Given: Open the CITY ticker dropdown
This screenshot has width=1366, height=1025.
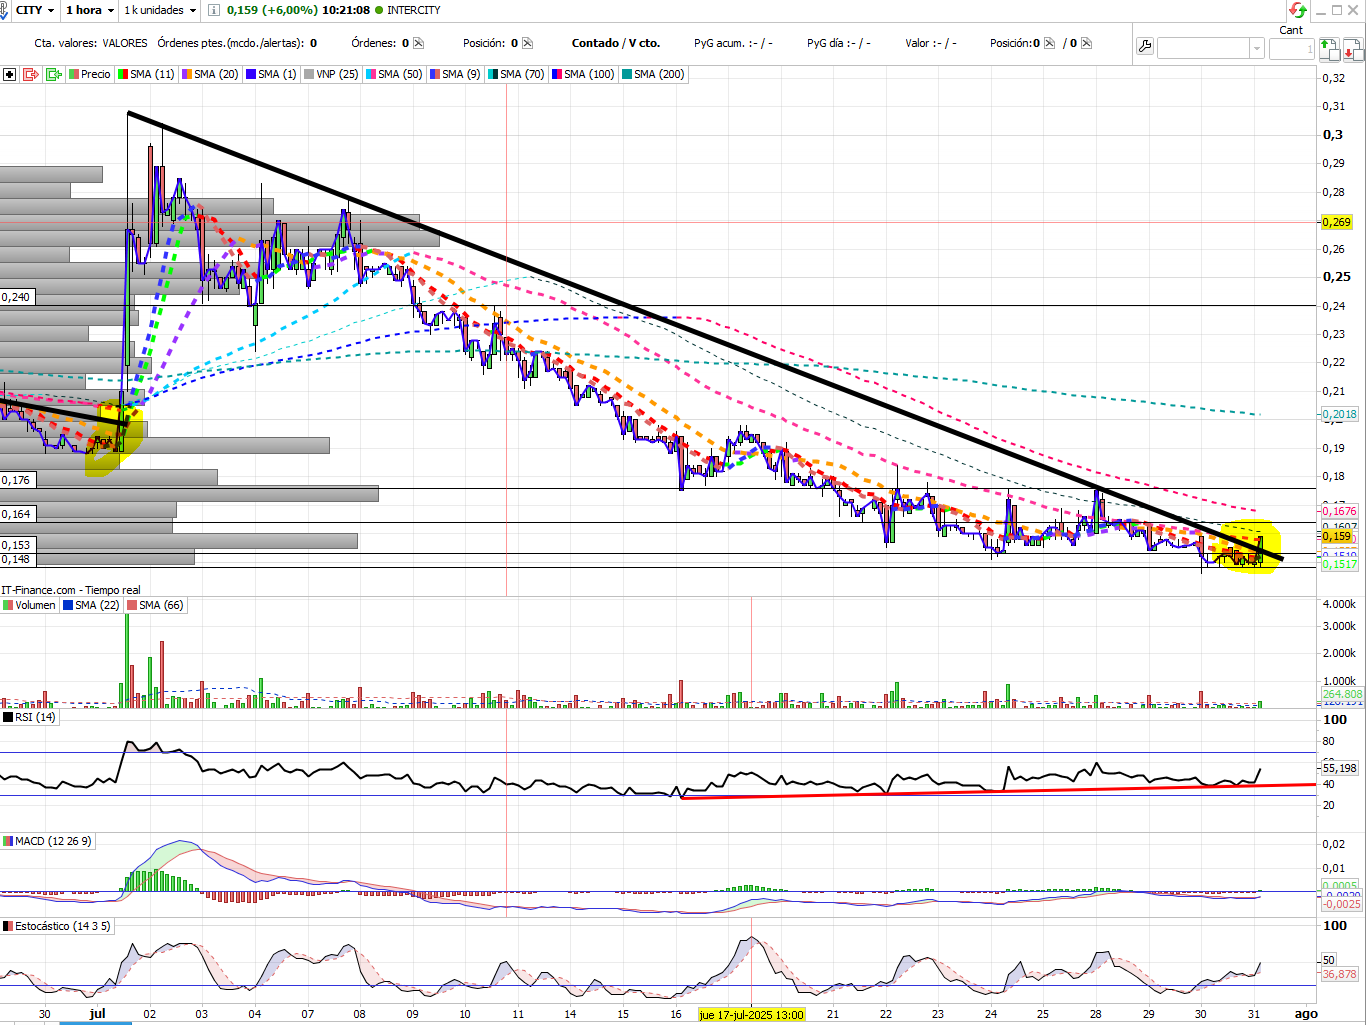Looking at the screenshot, I should (x=35, y=10).
